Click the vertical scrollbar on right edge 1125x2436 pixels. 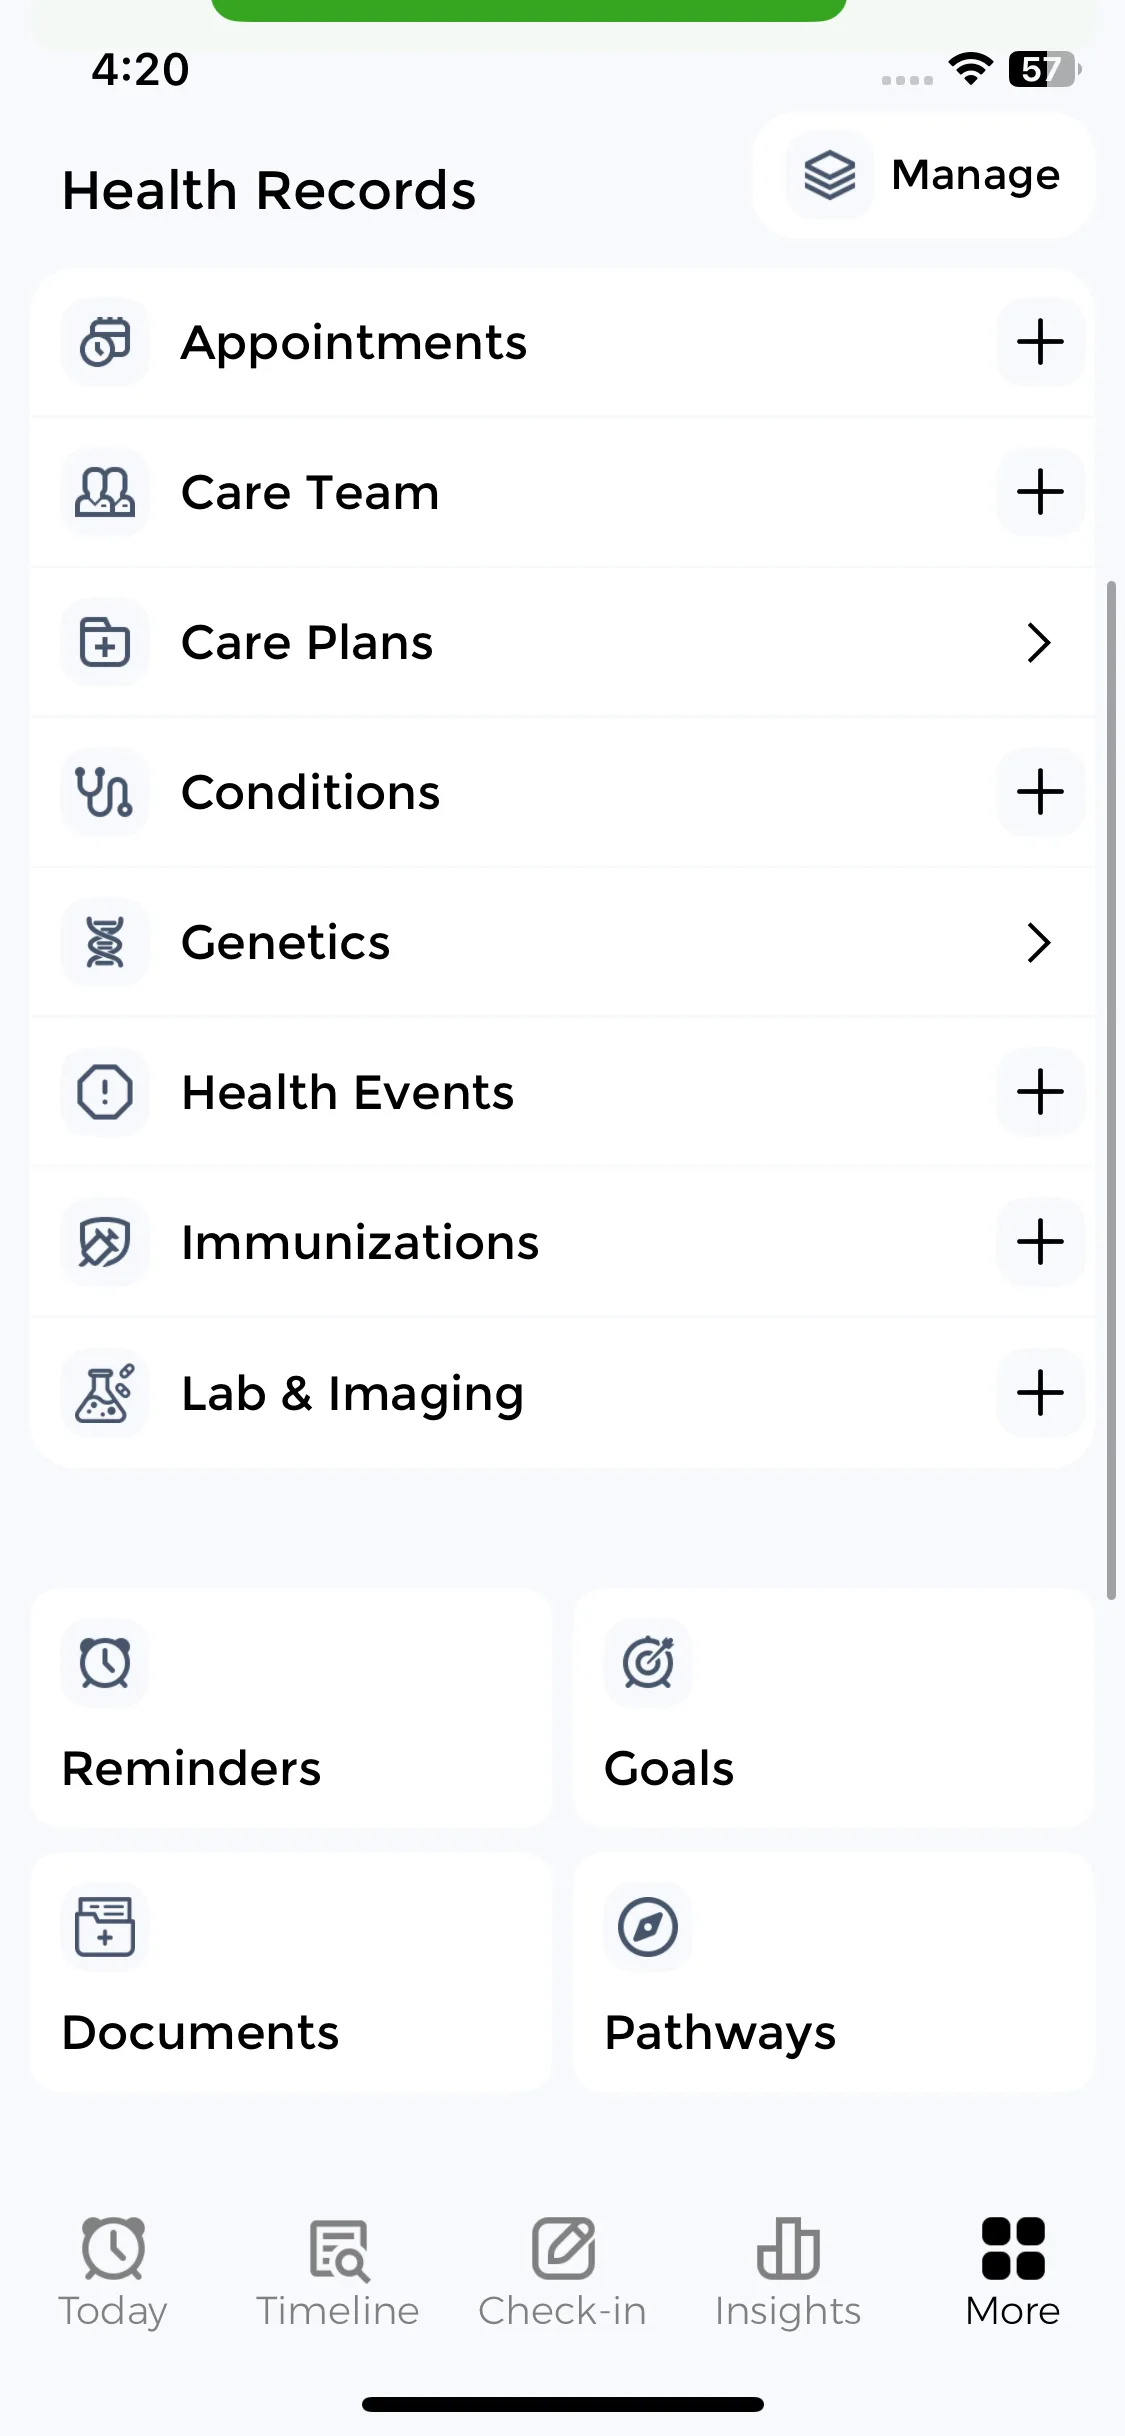(1111, 1090)
